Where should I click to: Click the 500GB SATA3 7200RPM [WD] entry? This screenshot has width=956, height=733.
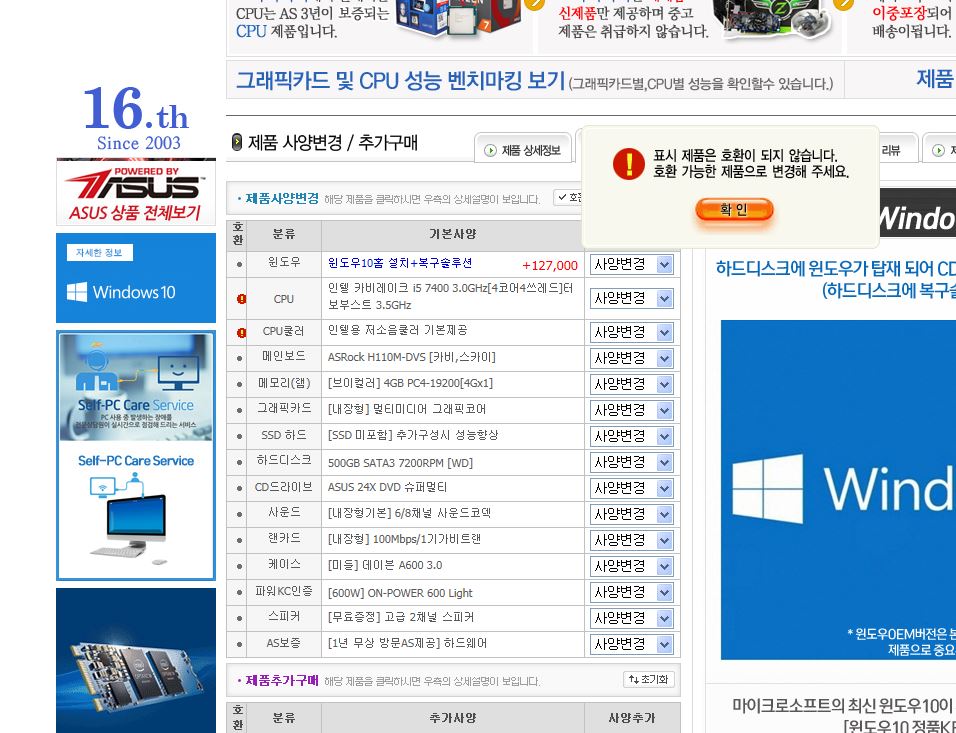[401, 463]
